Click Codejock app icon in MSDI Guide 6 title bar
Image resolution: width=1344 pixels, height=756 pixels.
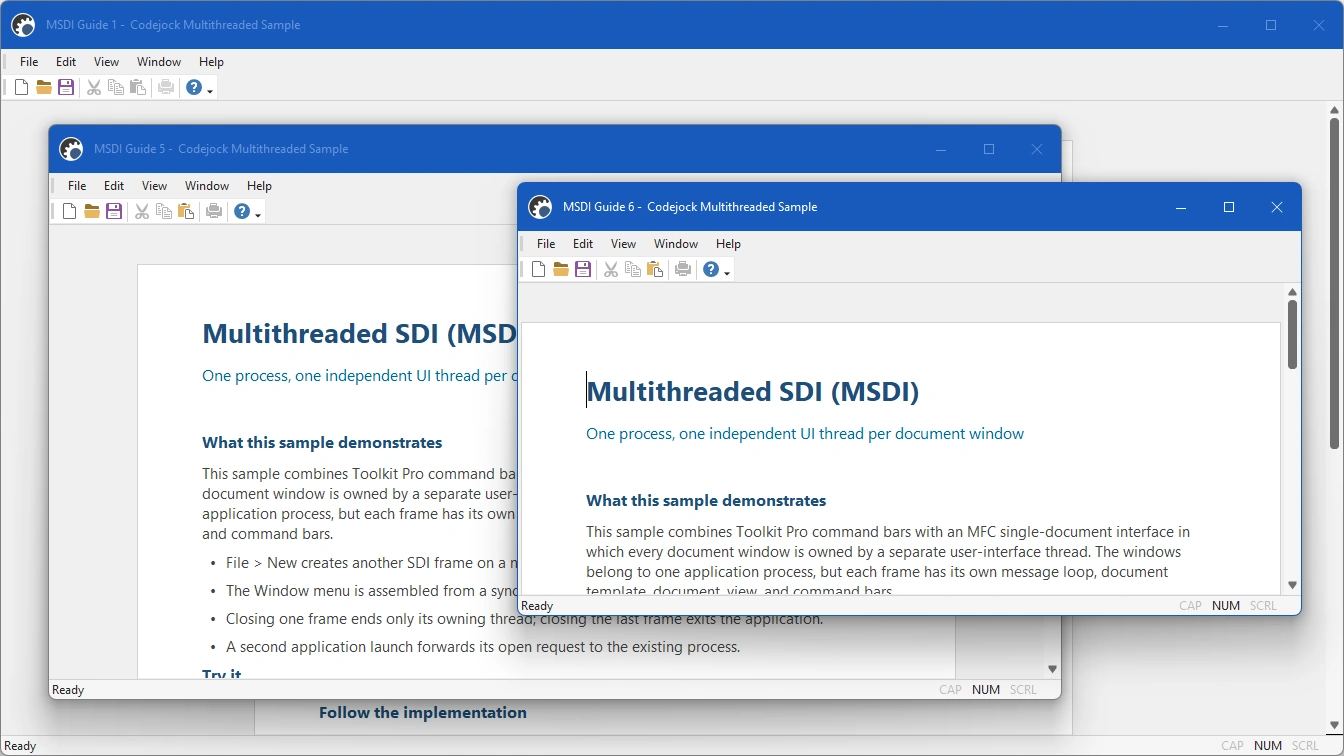[x=540, y=207]
